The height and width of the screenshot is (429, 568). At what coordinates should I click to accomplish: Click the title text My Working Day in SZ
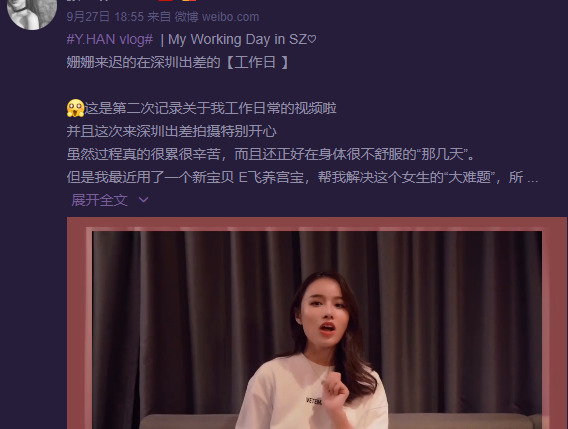(237, 39)
